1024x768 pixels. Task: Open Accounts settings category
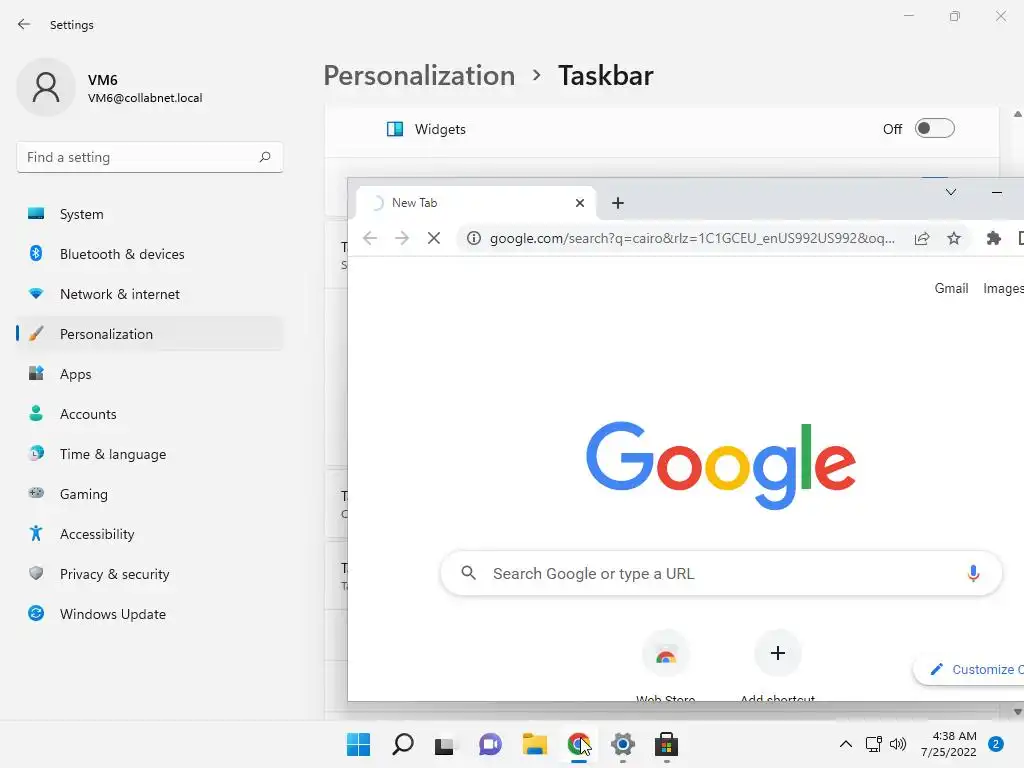point(150,414)
